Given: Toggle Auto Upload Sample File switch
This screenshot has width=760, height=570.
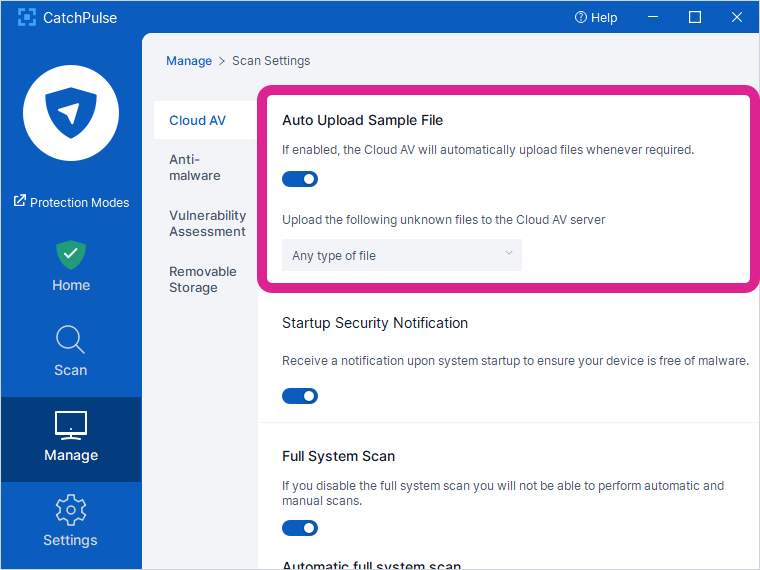Looking at the screenshot, I should (x=300, y=179).
